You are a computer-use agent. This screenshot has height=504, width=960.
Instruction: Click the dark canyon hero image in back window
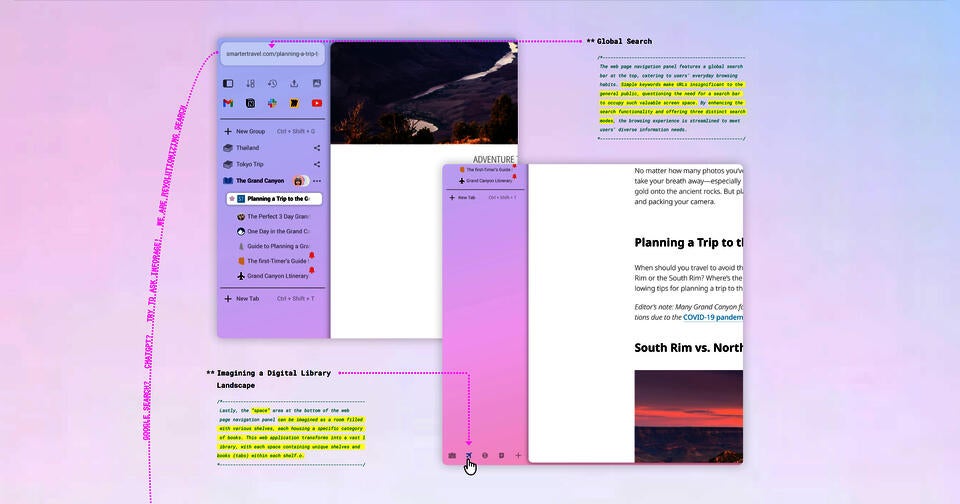tap(424, 92)
